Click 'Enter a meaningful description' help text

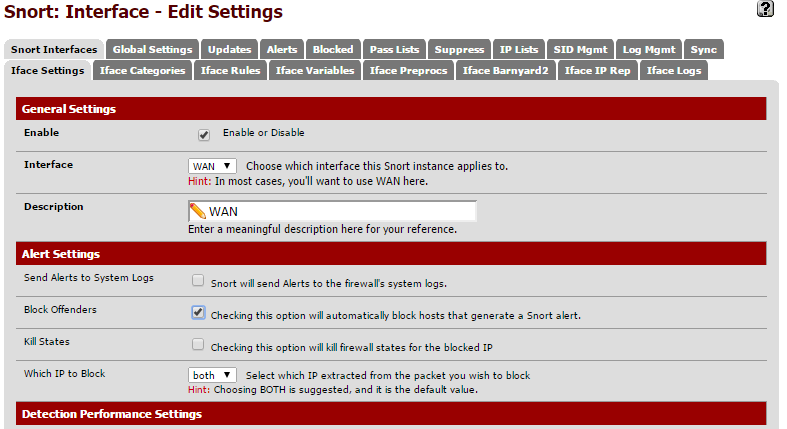pyautogui.click(x=322, y=229)
